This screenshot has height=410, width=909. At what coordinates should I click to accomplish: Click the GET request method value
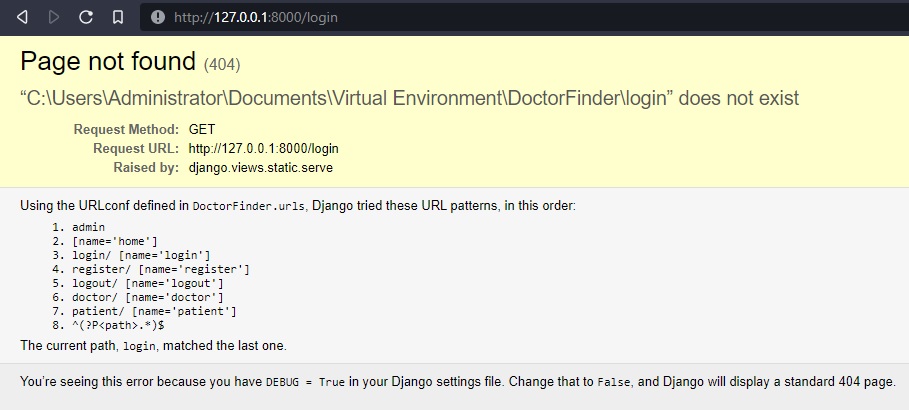pyautogui.click(x=202, y=129)
